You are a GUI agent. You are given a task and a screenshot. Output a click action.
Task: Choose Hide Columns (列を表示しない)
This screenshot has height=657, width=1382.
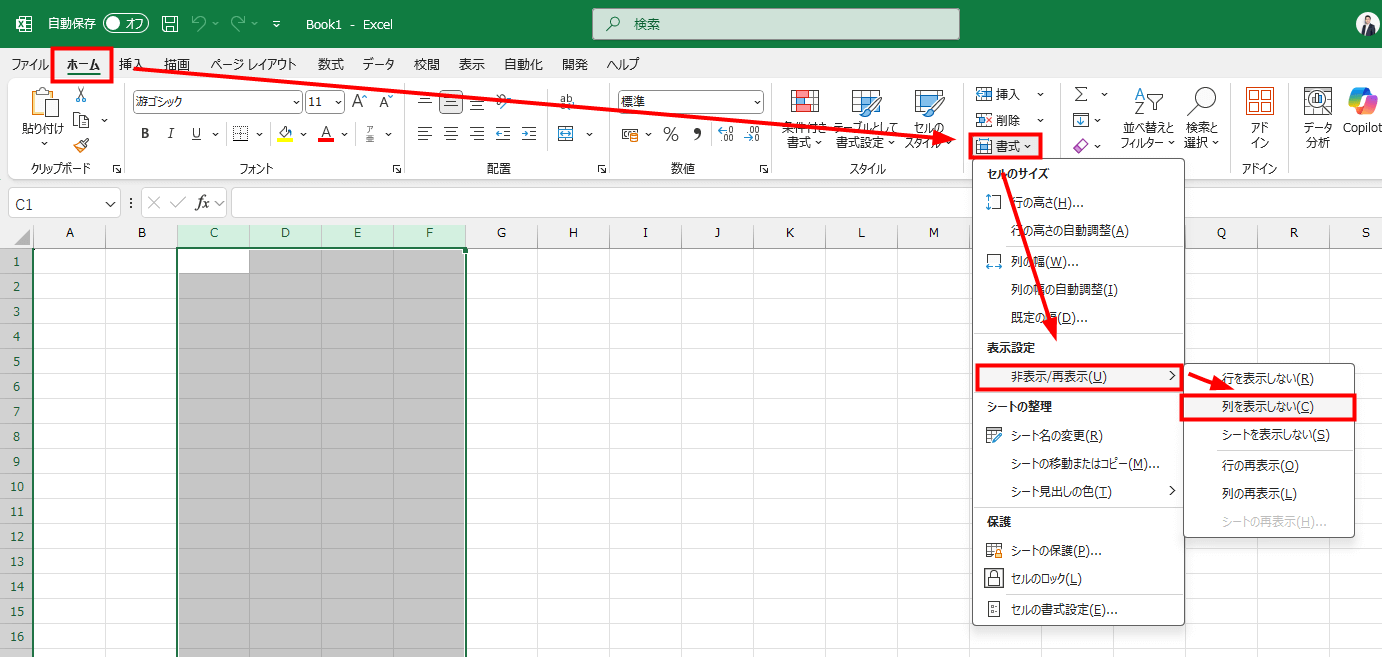1268,407
